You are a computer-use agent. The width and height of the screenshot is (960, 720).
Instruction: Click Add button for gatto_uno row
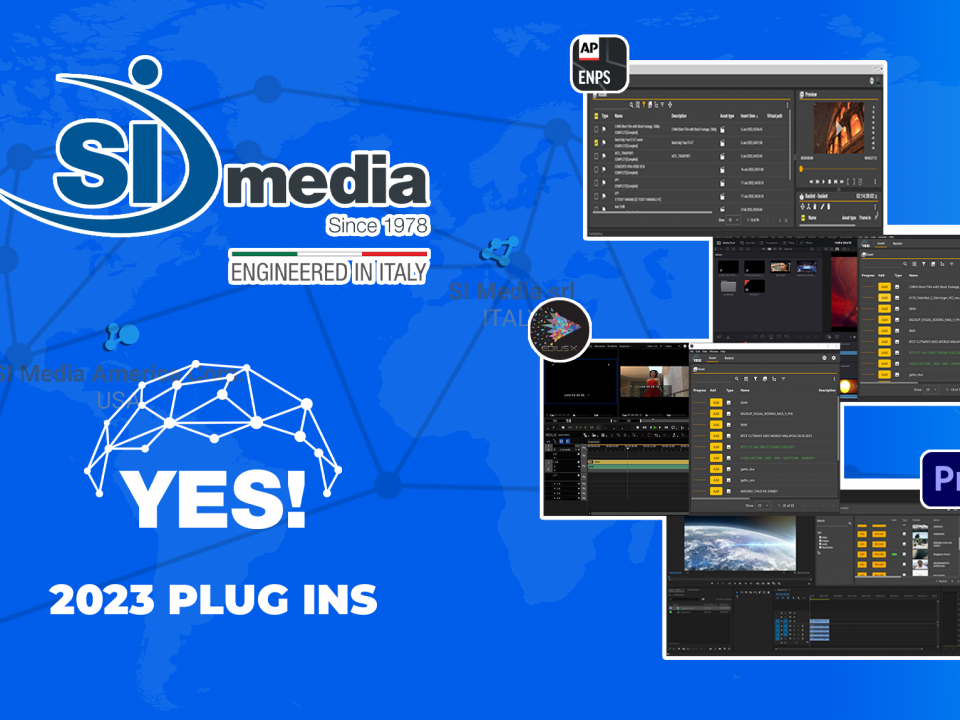716,480
